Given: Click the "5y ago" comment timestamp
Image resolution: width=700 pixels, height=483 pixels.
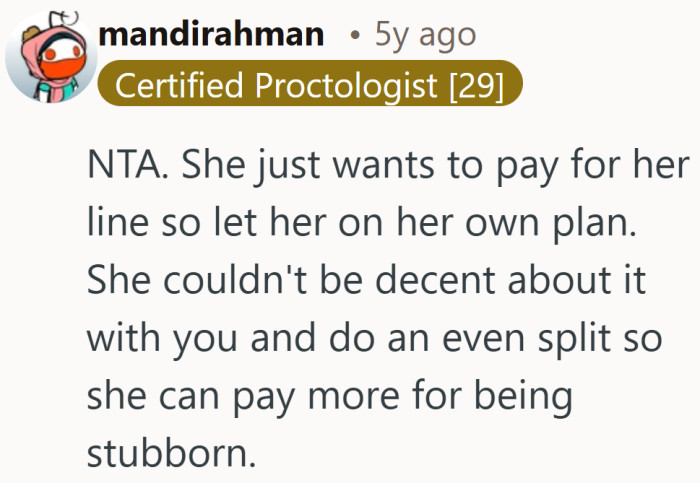Looking at the screenshot, I should (425, 35).
